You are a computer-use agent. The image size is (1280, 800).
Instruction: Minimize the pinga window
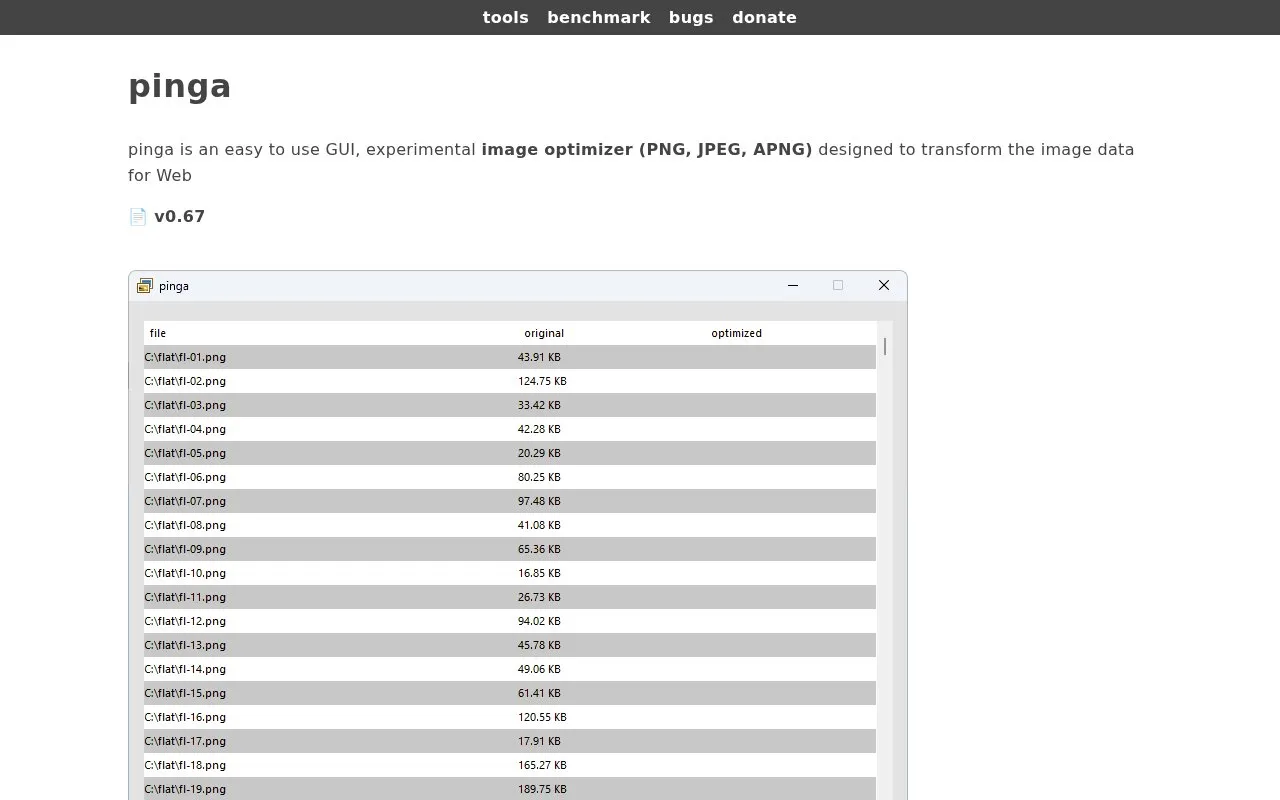pyautogui.click(x=793, y=285)
